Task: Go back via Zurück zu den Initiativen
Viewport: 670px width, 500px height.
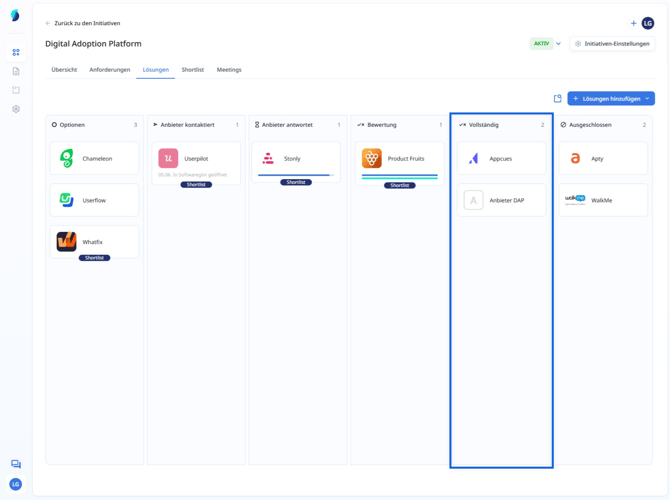Action: (x=86, y=23)
